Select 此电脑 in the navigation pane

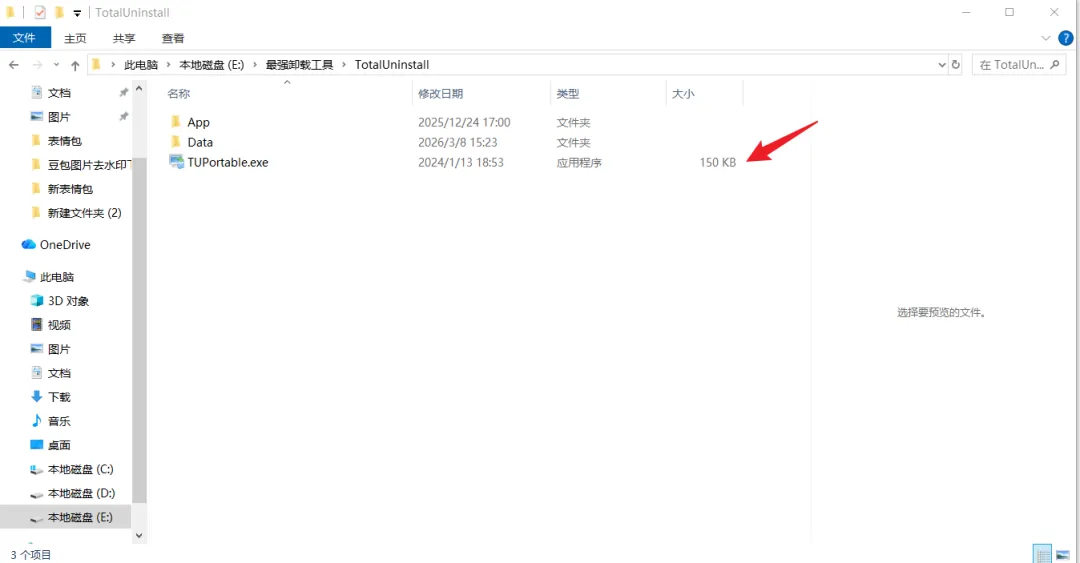pos(56,277)
